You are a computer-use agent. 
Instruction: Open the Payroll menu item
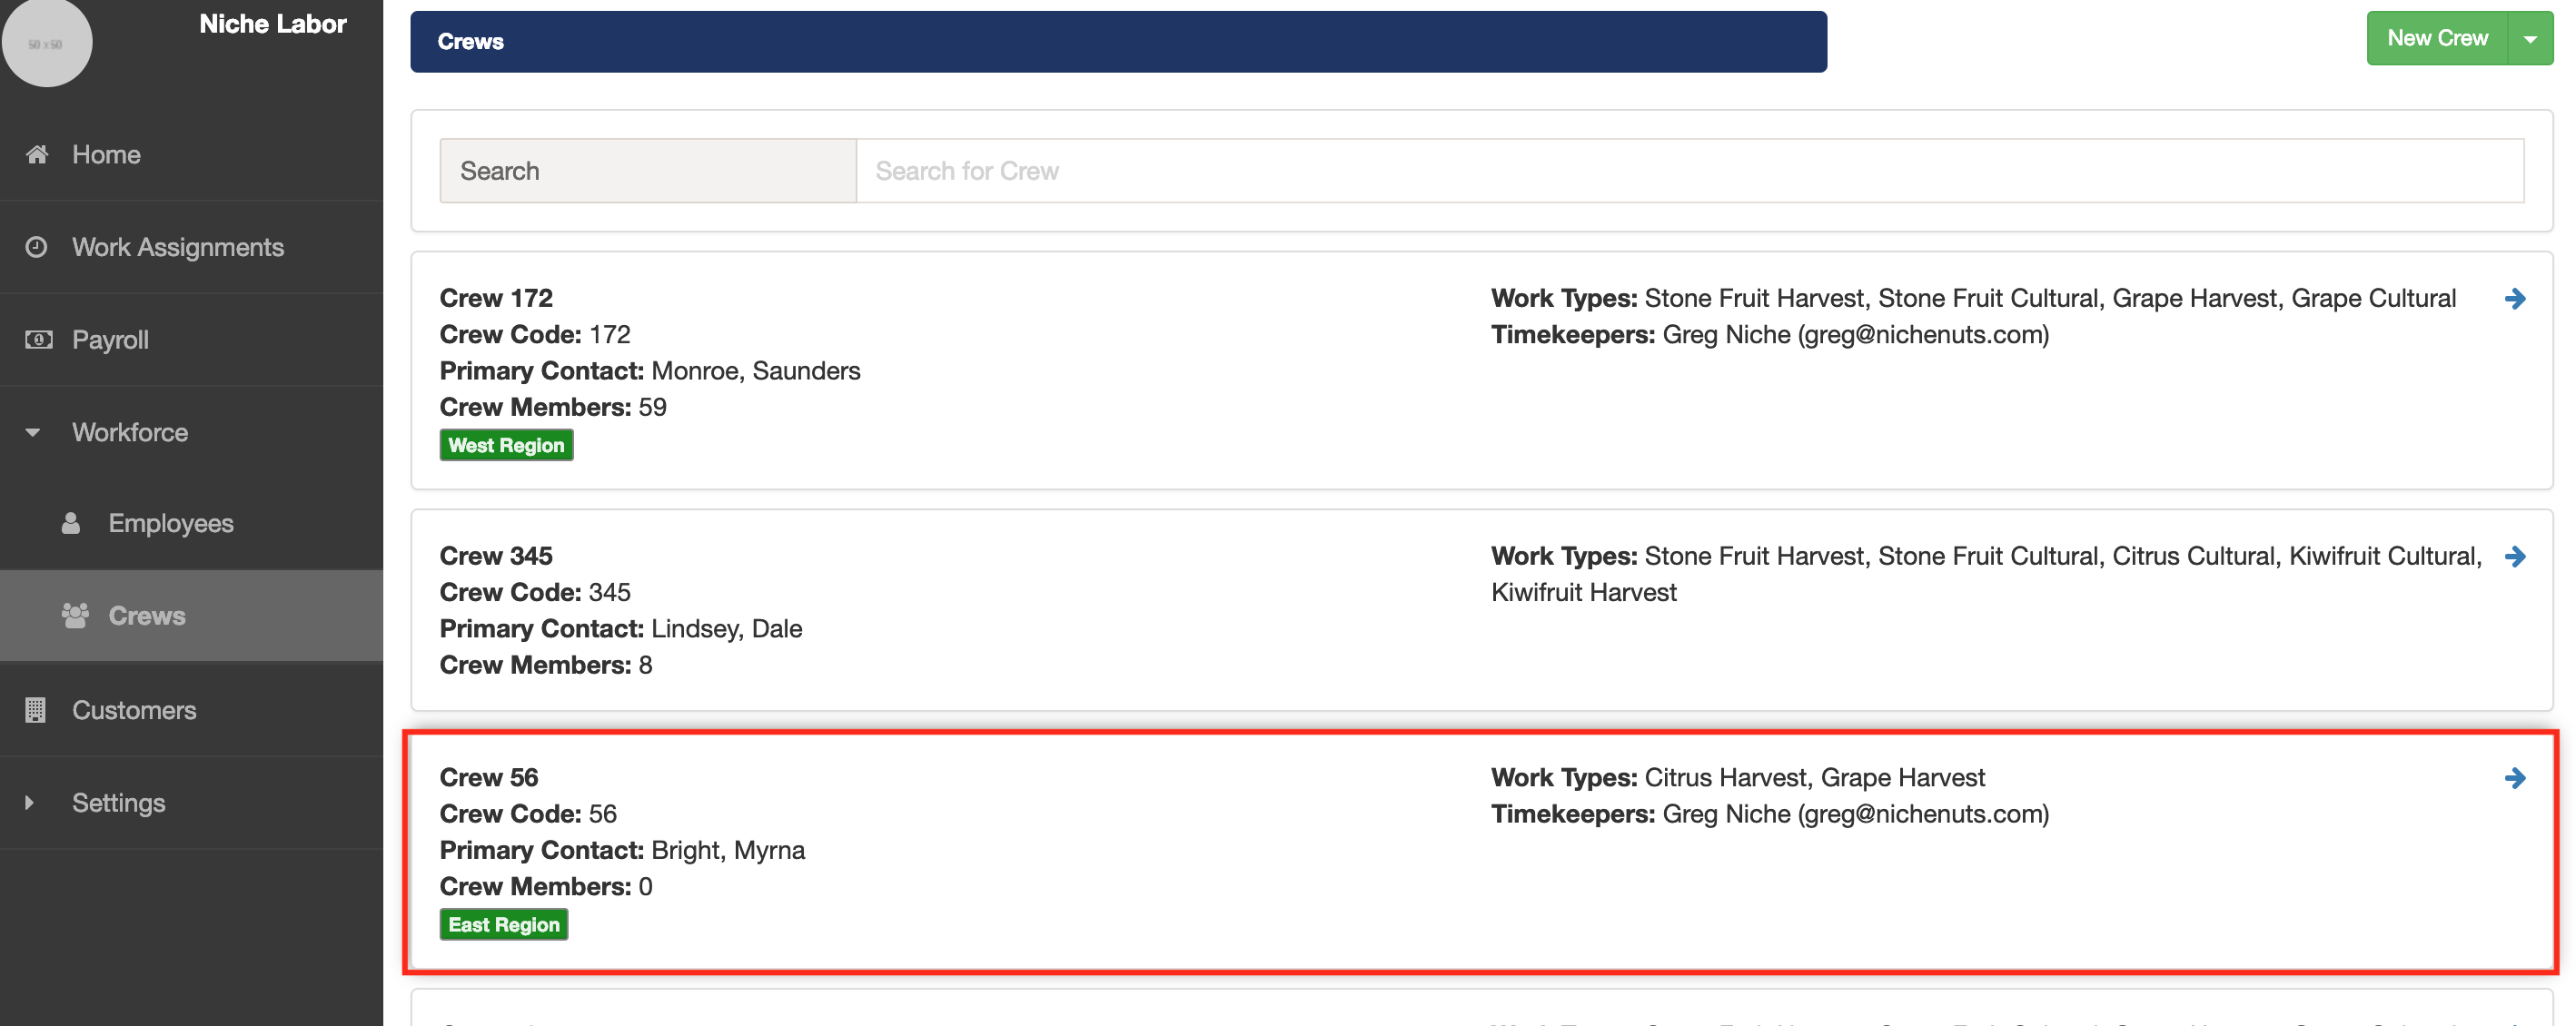click(110, 340)
